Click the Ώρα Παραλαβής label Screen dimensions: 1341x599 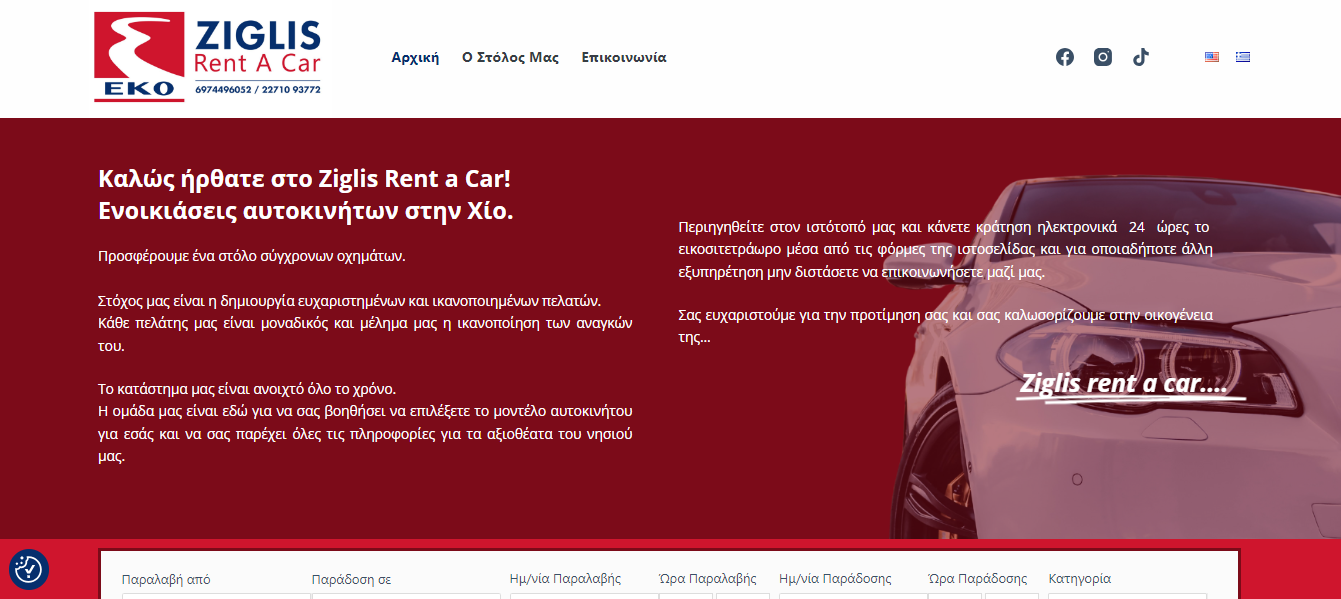(707, 579)
